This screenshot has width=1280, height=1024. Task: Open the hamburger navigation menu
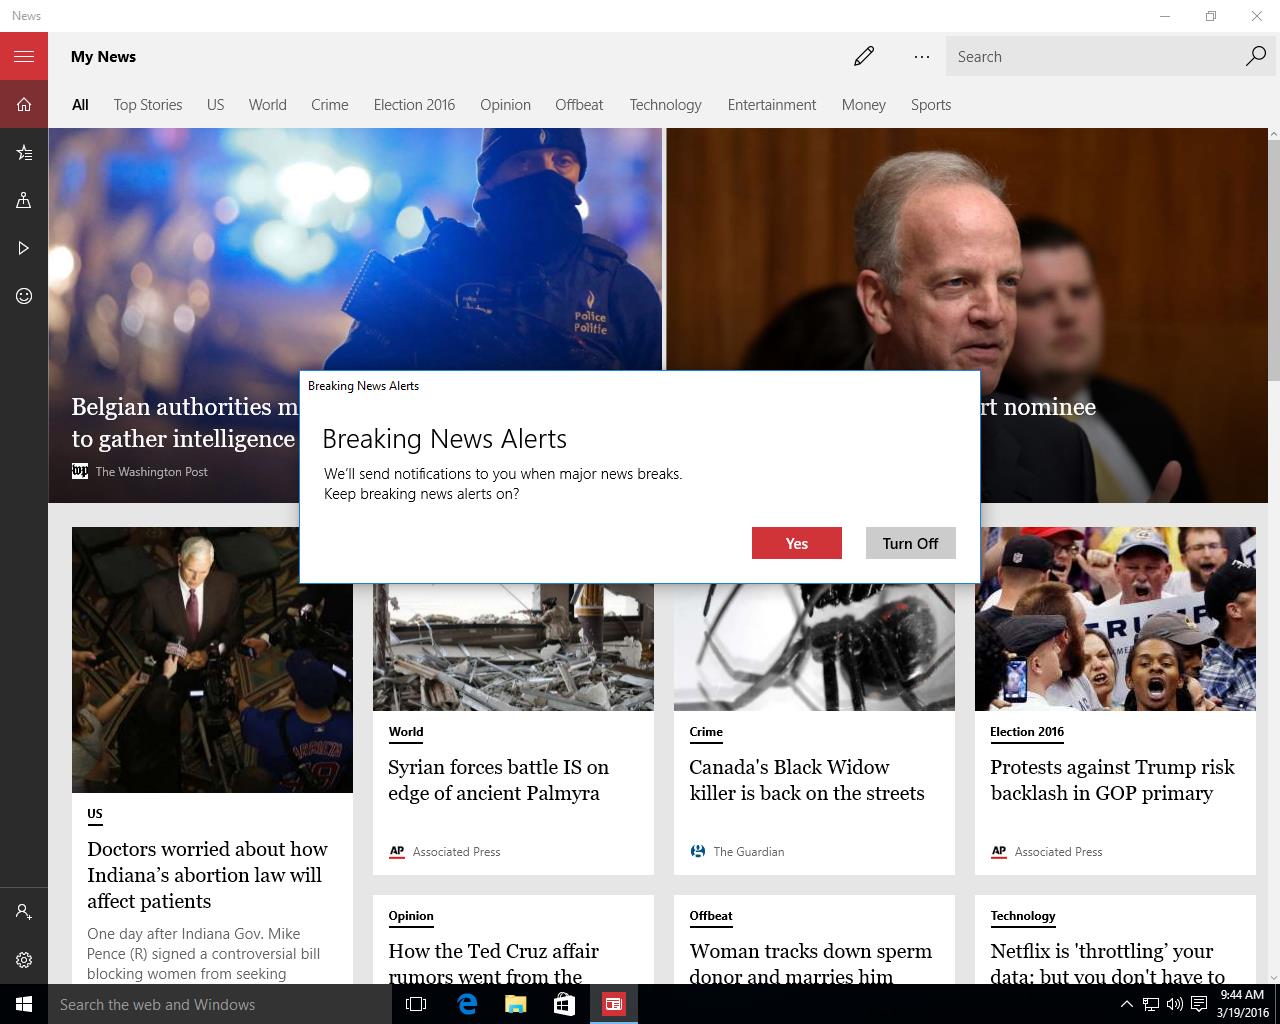(x=24, y=56)
